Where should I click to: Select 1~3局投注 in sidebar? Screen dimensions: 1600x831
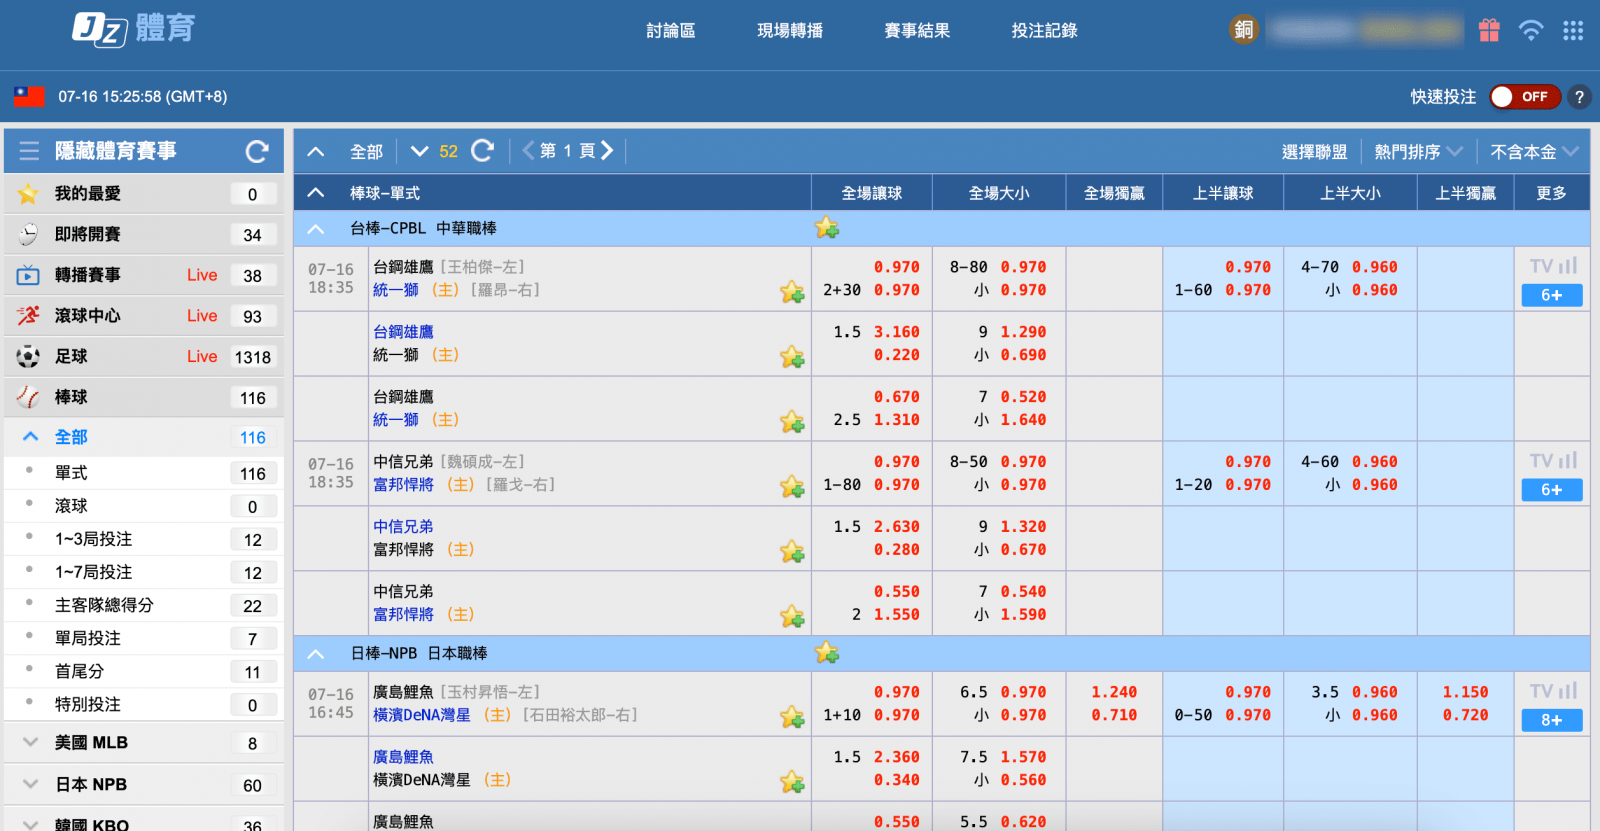[144, 539]
